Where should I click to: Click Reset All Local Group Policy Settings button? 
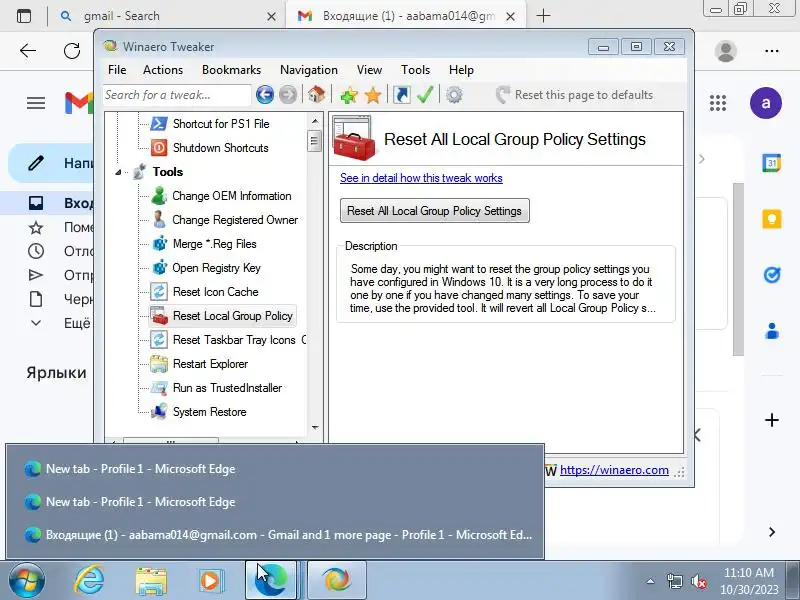point(435,211)
